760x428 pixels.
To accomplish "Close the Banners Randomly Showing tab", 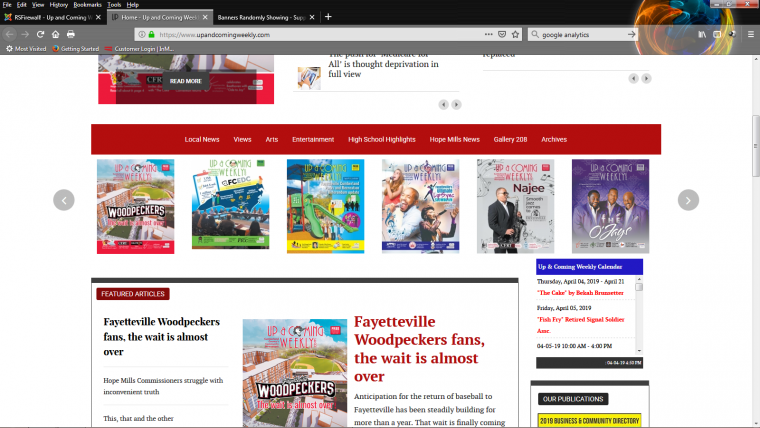I will (312, 17).
